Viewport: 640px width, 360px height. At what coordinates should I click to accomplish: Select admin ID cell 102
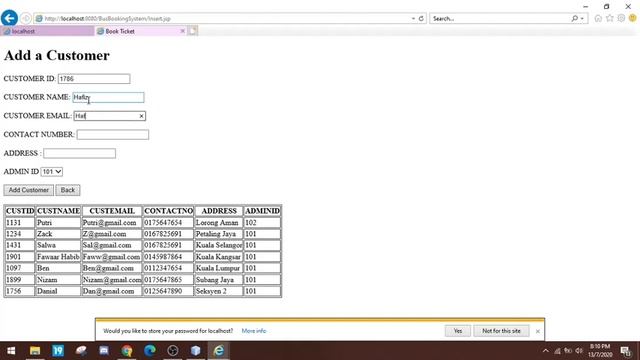(262, 223)
